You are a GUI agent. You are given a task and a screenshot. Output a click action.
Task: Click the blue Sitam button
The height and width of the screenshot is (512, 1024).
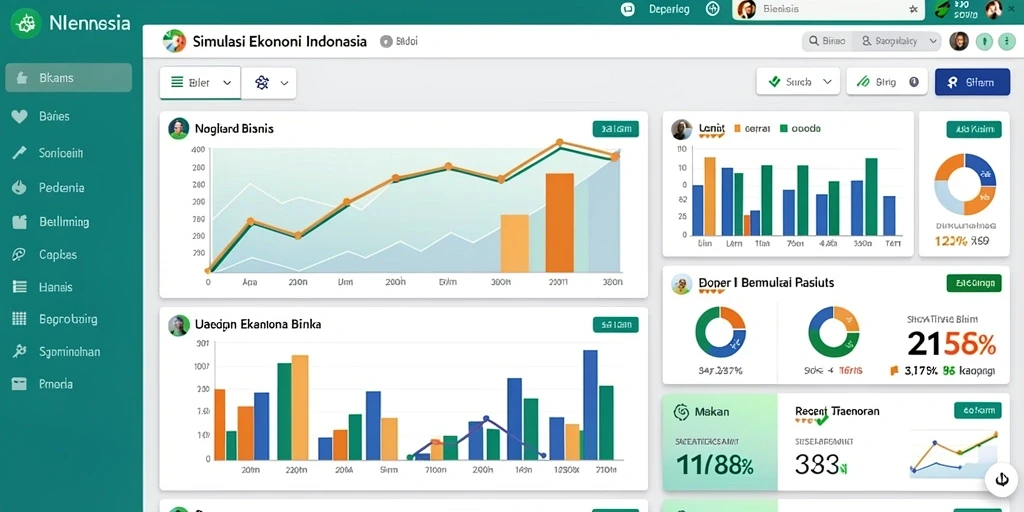(x=972, y=82)
